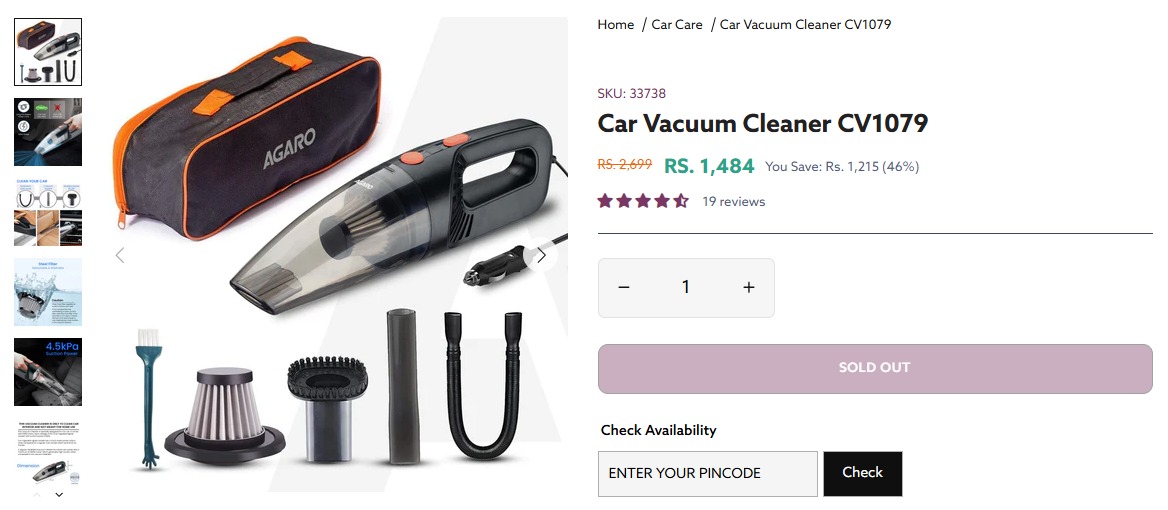Click the purple star rating icons
This screenshot has height=510, width=1168.
tap(643, 201)
